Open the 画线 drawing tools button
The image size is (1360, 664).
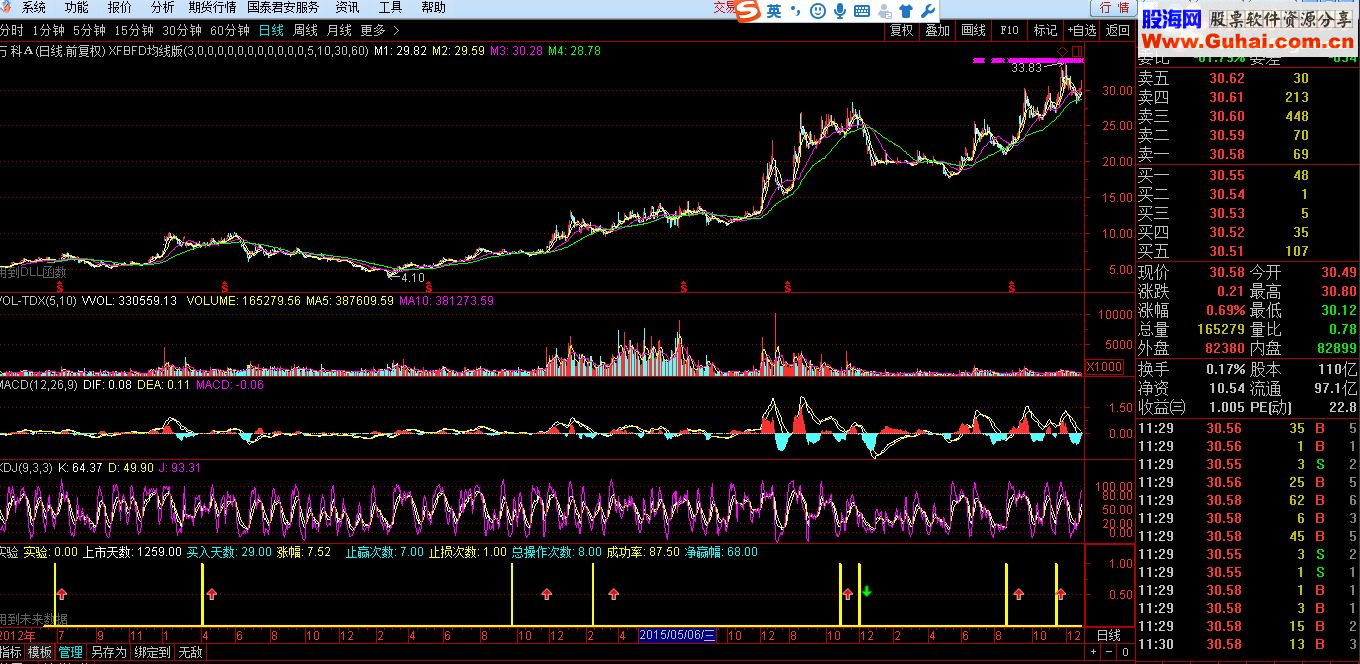click(974, 31)
